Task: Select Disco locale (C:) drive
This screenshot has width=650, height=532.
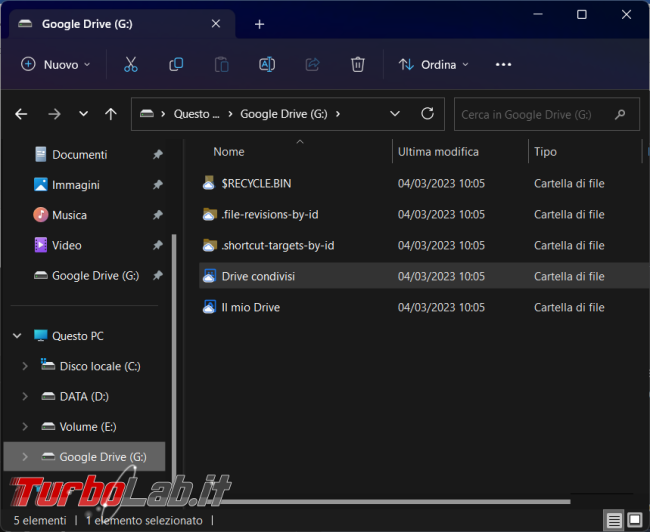Action: click(x=100, y=366)
